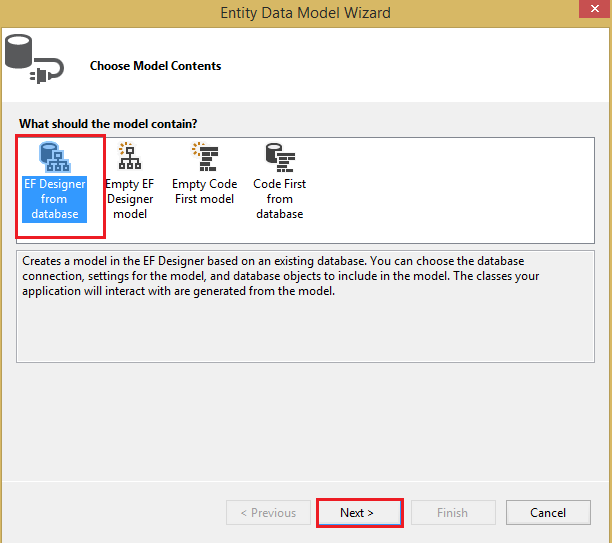Click the "Code First from database" label text
This screenshot has height=543, width=612.
(279, 199)
